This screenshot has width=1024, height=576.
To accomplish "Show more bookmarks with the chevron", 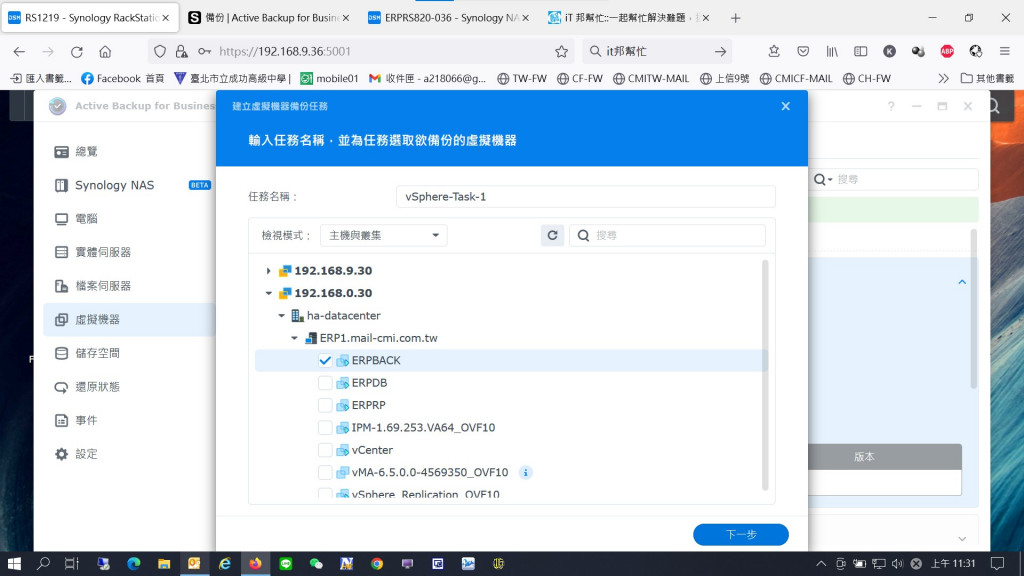I will coord(943,78).
